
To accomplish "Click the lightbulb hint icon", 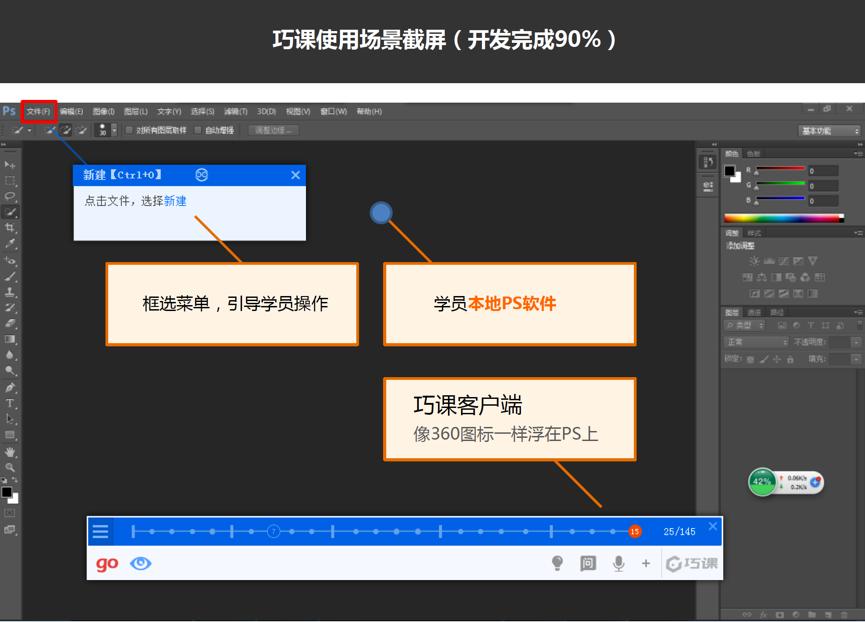I will tap(558, 564).
